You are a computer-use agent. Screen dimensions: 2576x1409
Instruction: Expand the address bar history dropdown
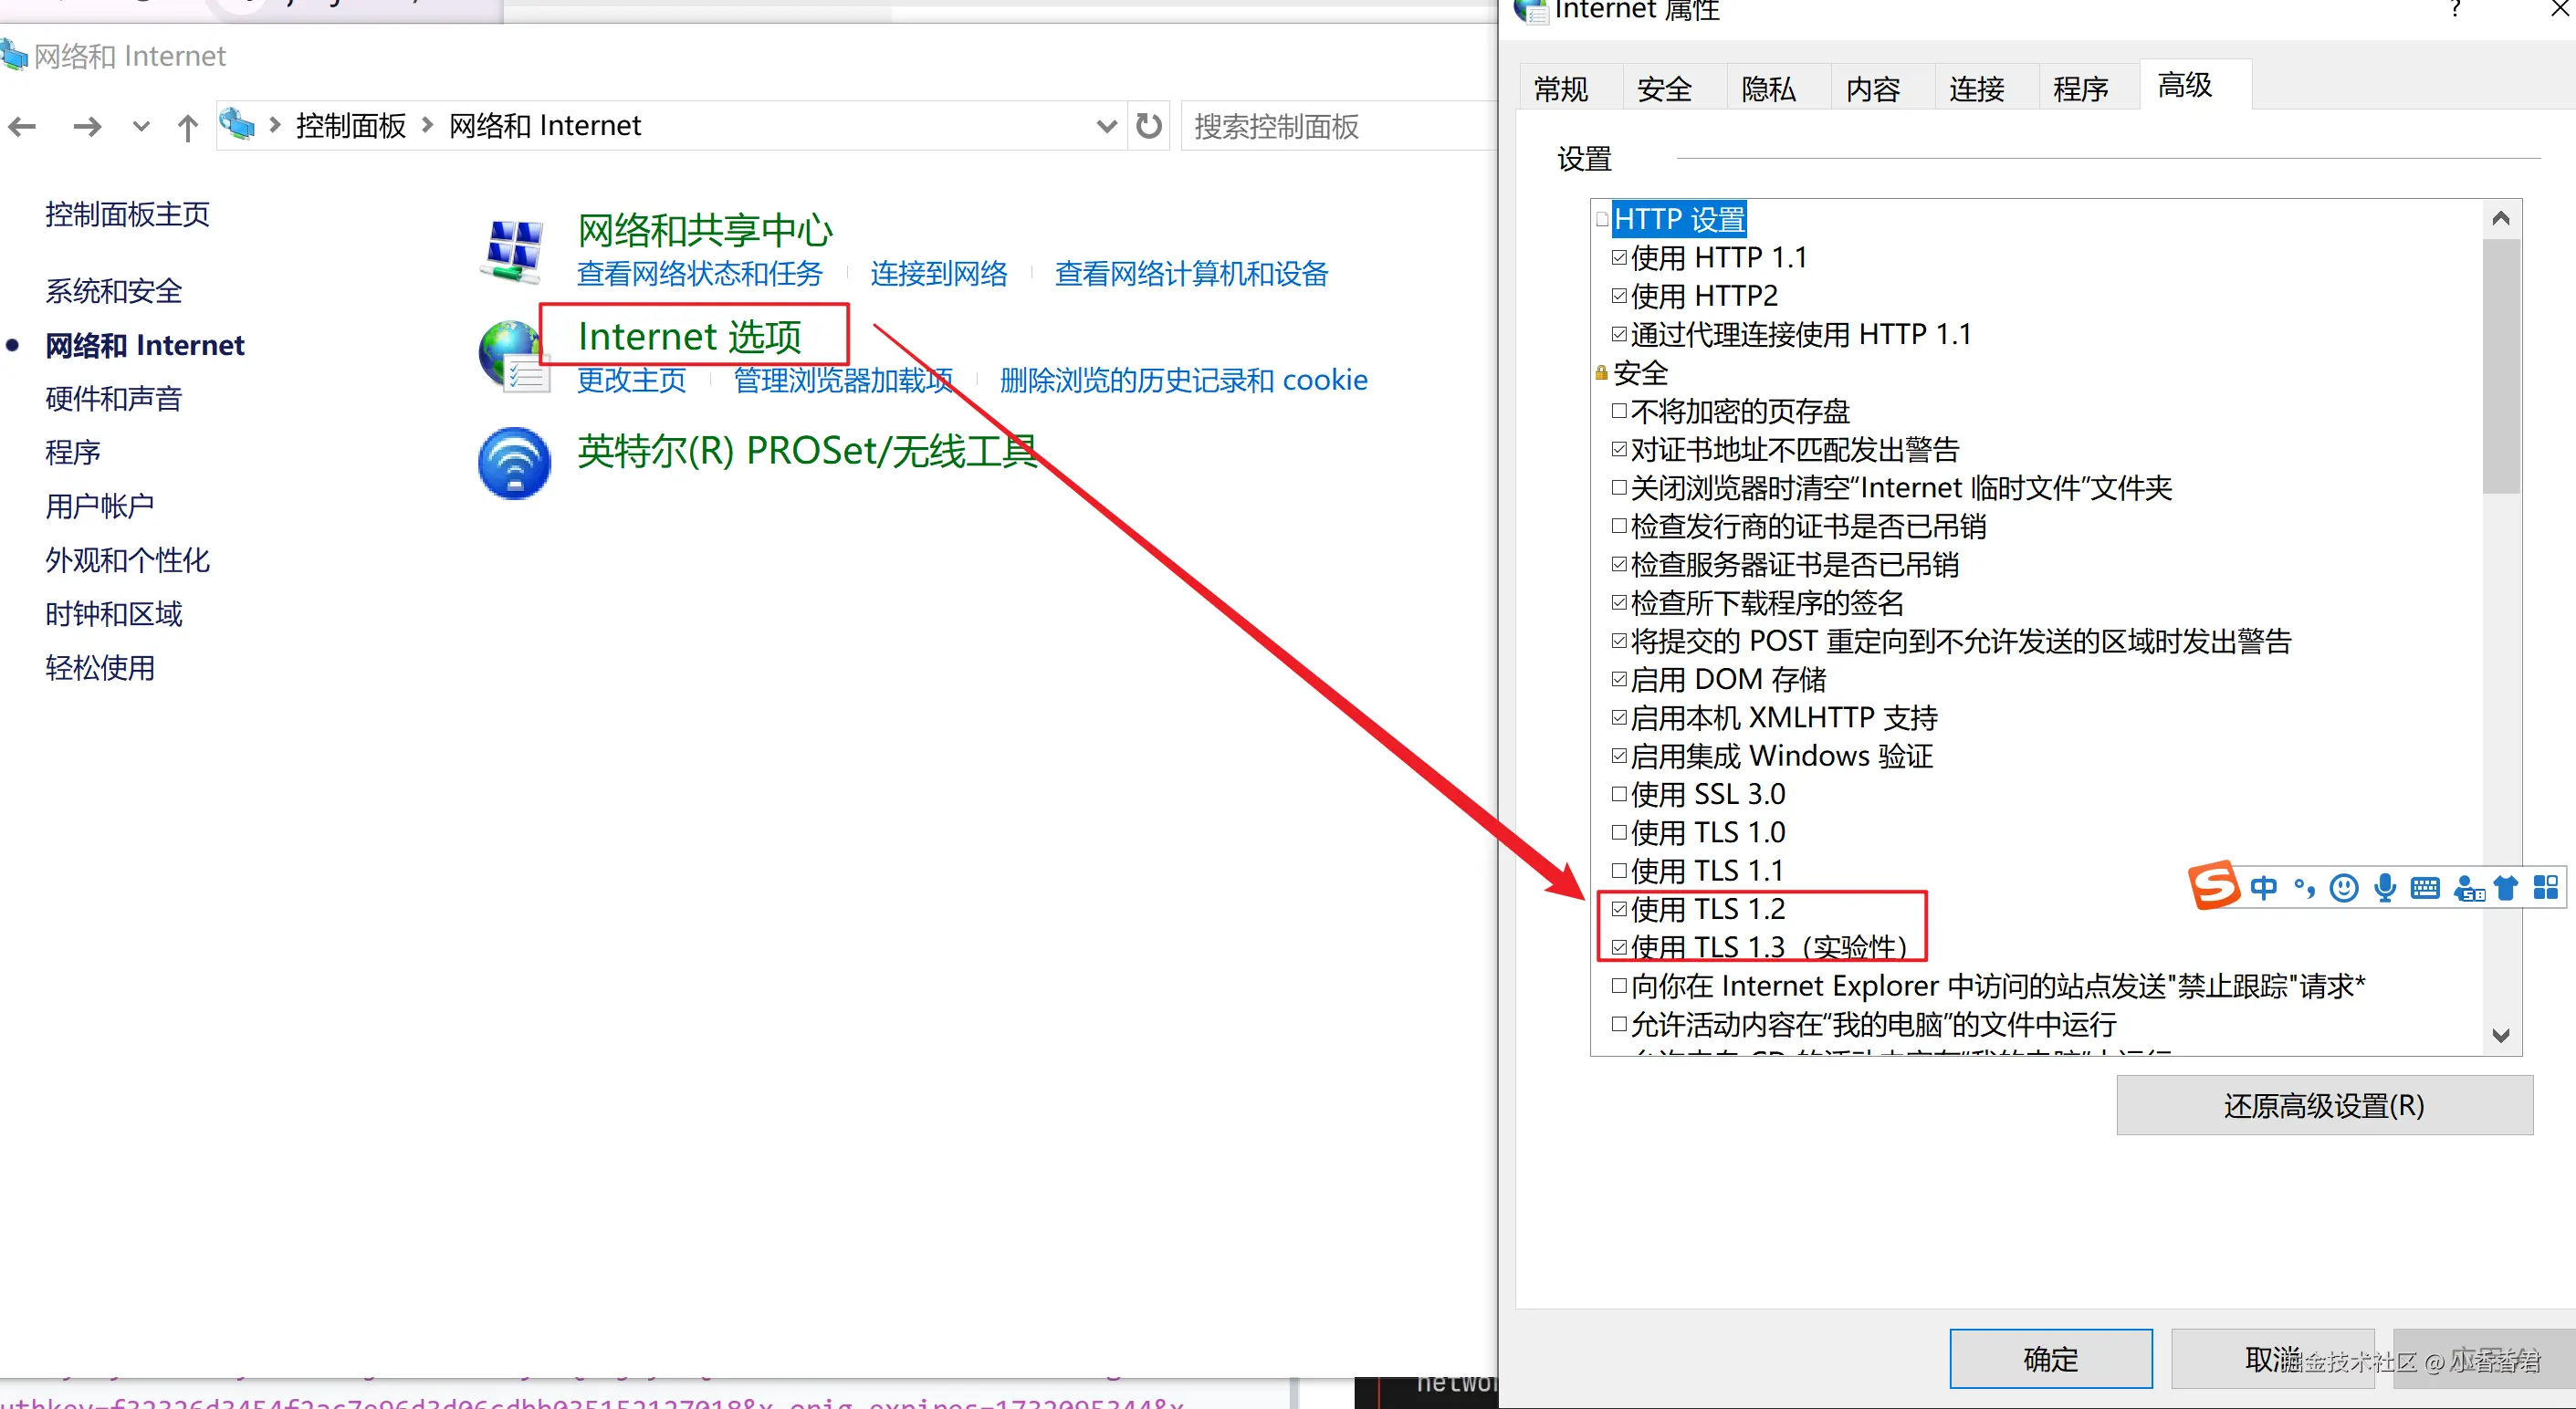click(x=1106, y=126)
